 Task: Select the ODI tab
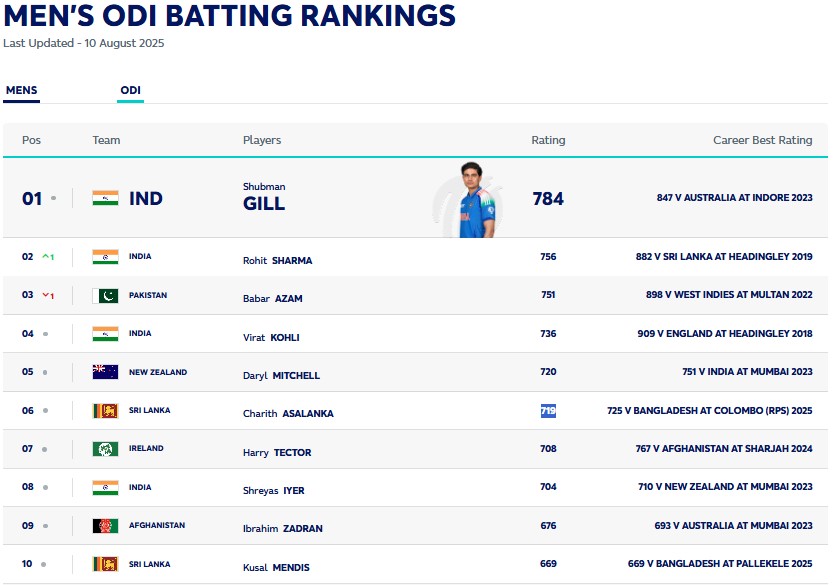tap(130, 91)
